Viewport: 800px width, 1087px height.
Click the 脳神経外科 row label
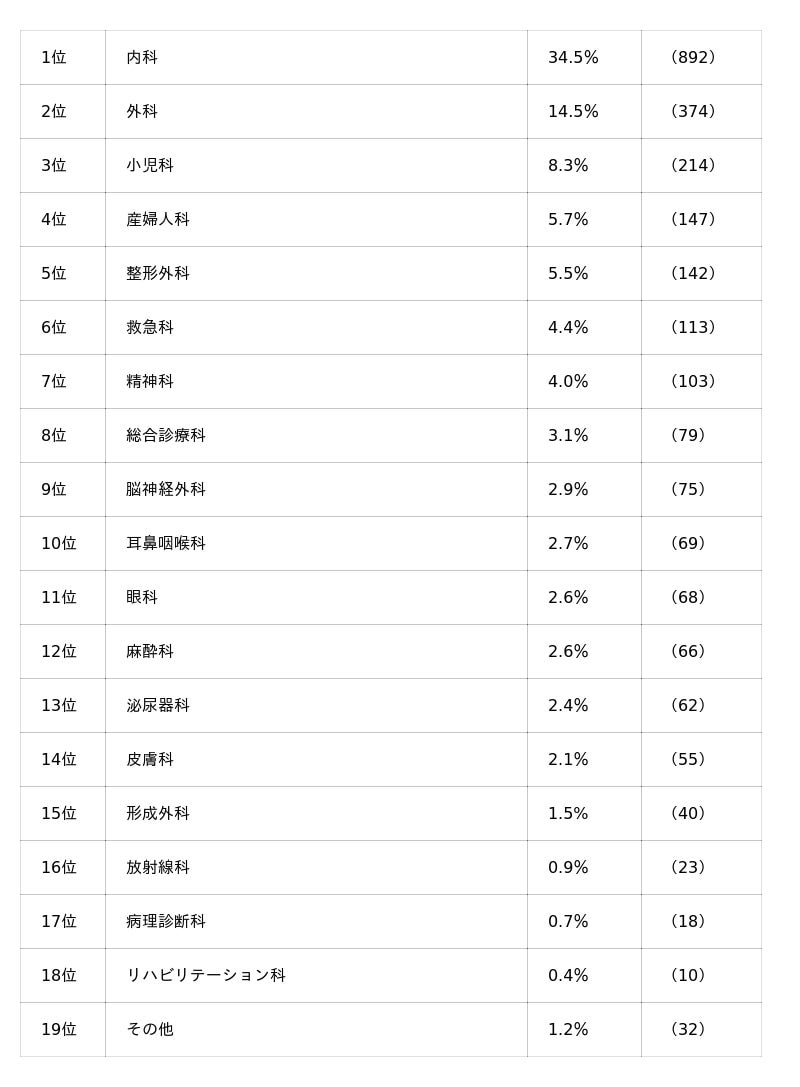pyautogui.click(x=166, y=490)
